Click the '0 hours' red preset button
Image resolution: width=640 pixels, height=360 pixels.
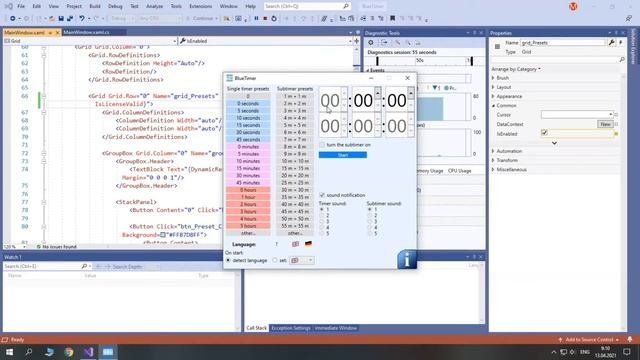tap(248, 190)
